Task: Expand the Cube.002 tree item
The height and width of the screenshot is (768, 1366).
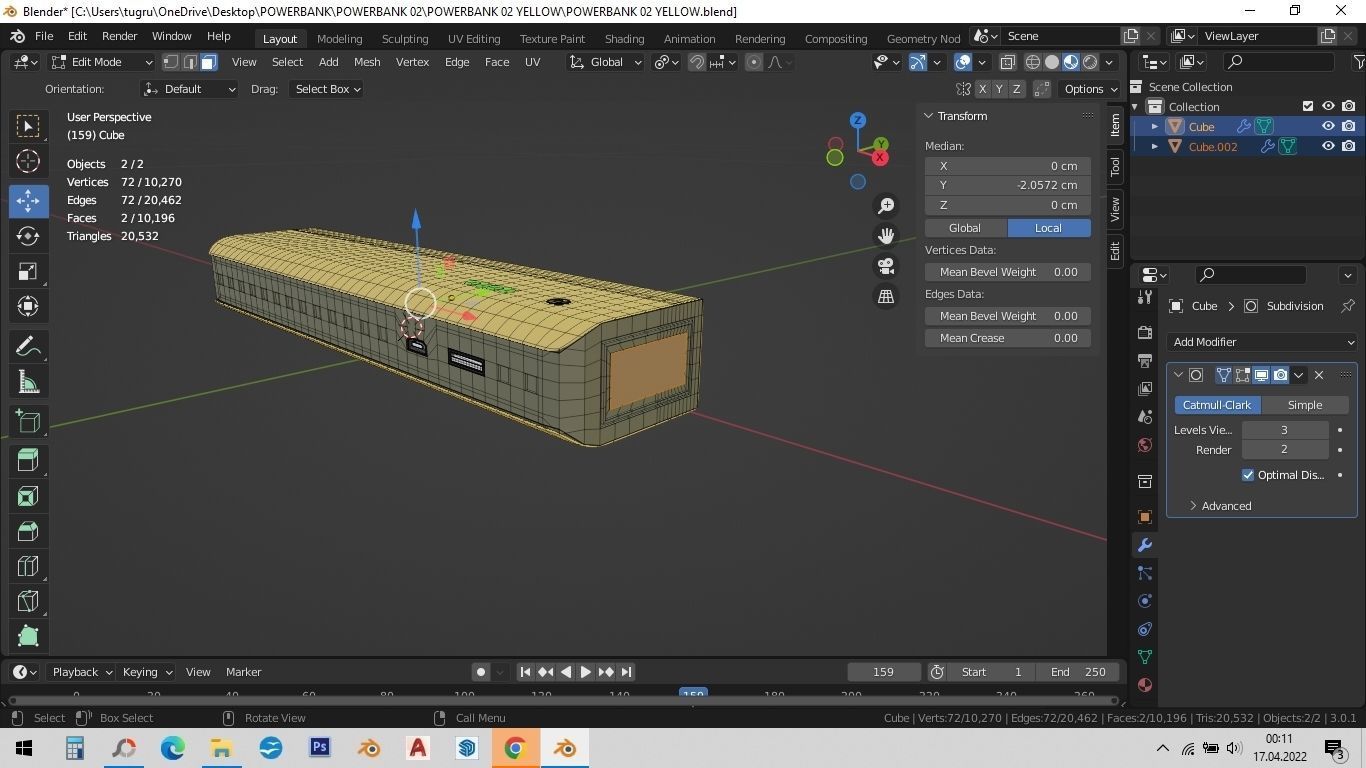Action: [x=1155, y=146]
